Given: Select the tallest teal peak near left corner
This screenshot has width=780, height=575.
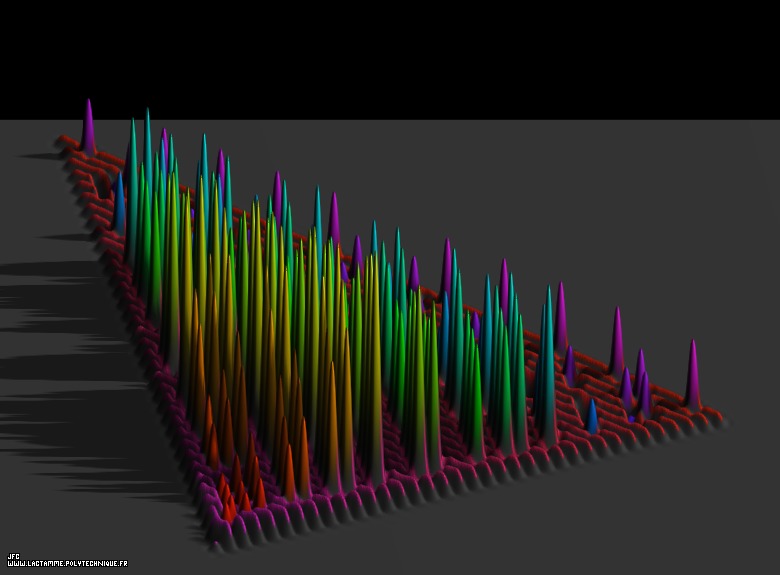Looking at the screenshot, I should pos(147,150).
